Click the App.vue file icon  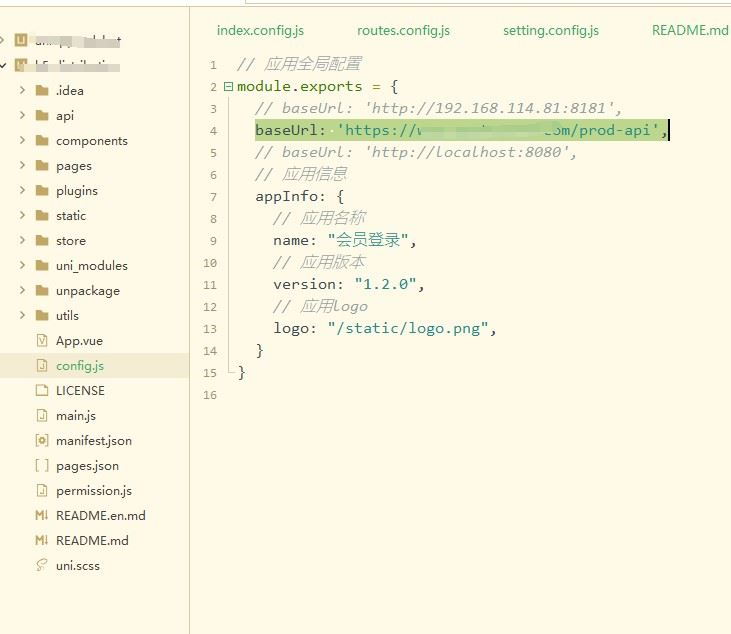click(x=42, y=340)
